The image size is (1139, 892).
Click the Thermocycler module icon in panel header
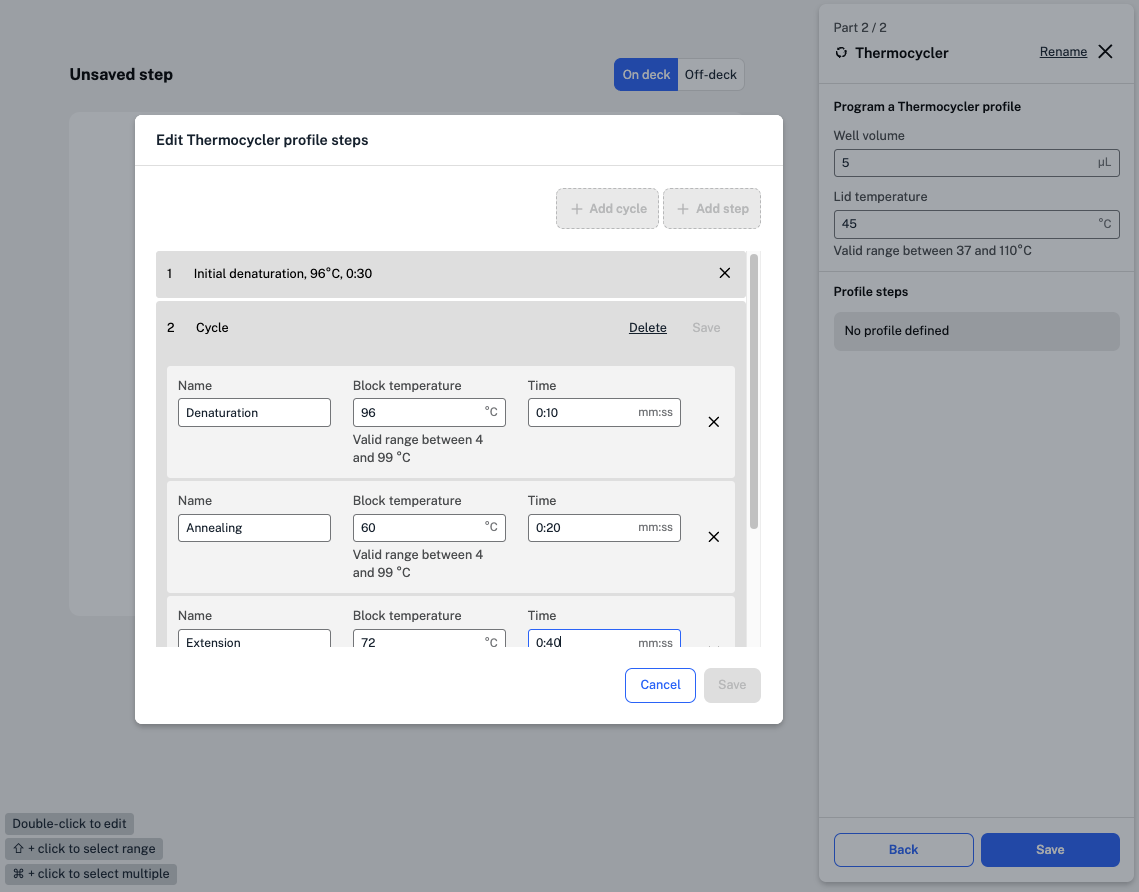[841, 53]
